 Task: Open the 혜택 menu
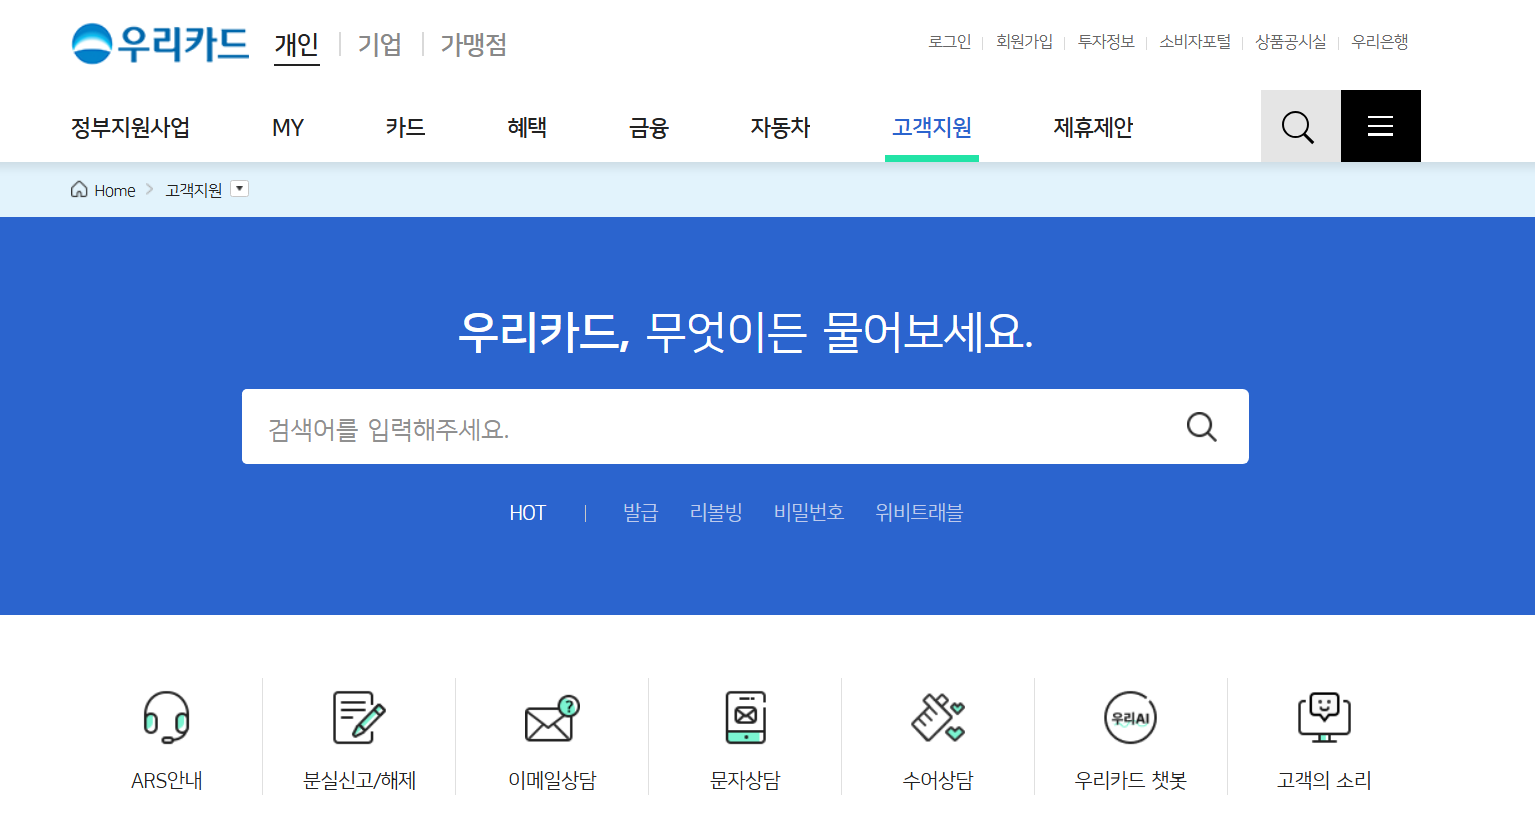pyautogui.click(x=527, y=127)
